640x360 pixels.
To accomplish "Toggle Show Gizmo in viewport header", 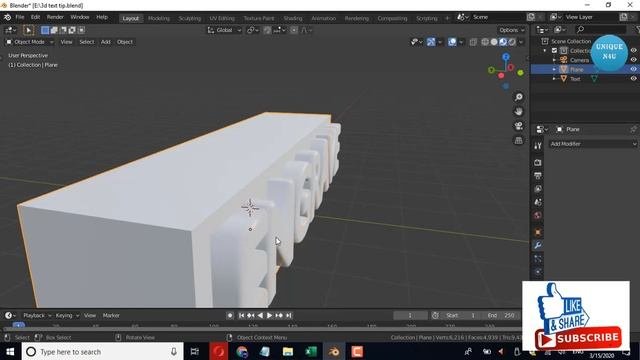I will pos(431,42).
